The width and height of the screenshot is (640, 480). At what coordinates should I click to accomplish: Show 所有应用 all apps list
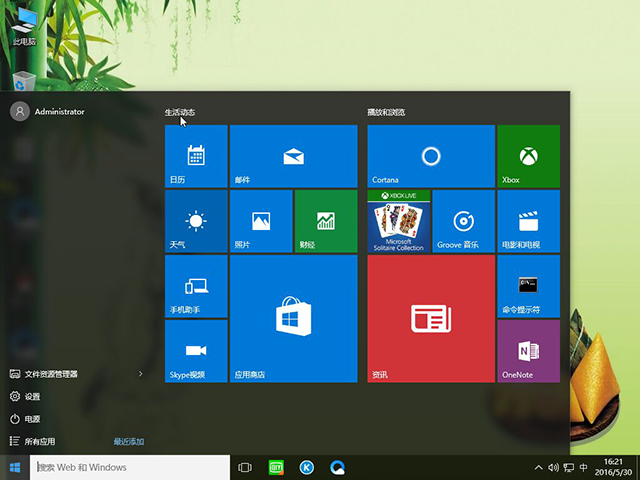(x=40, y=441)
